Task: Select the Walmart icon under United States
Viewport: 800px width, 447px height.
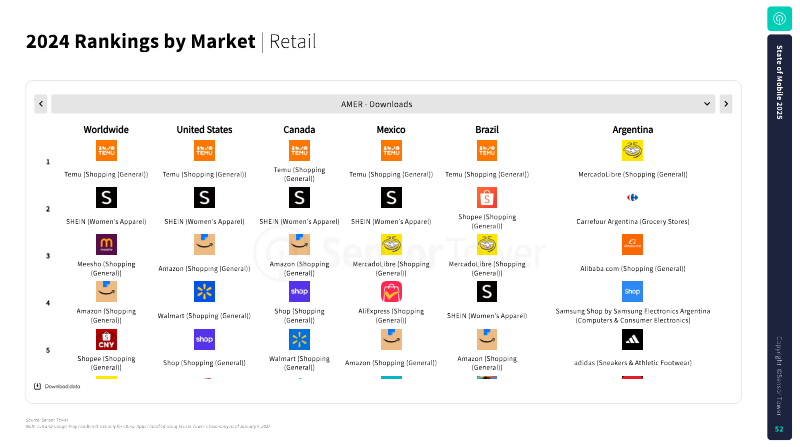Action: point(204,292)
